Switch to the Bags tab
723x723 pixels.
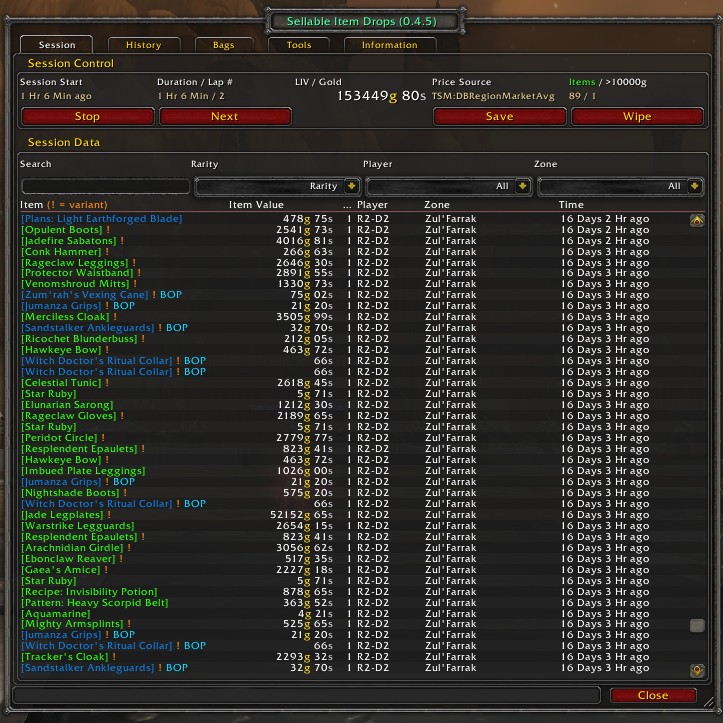point(224,45)
